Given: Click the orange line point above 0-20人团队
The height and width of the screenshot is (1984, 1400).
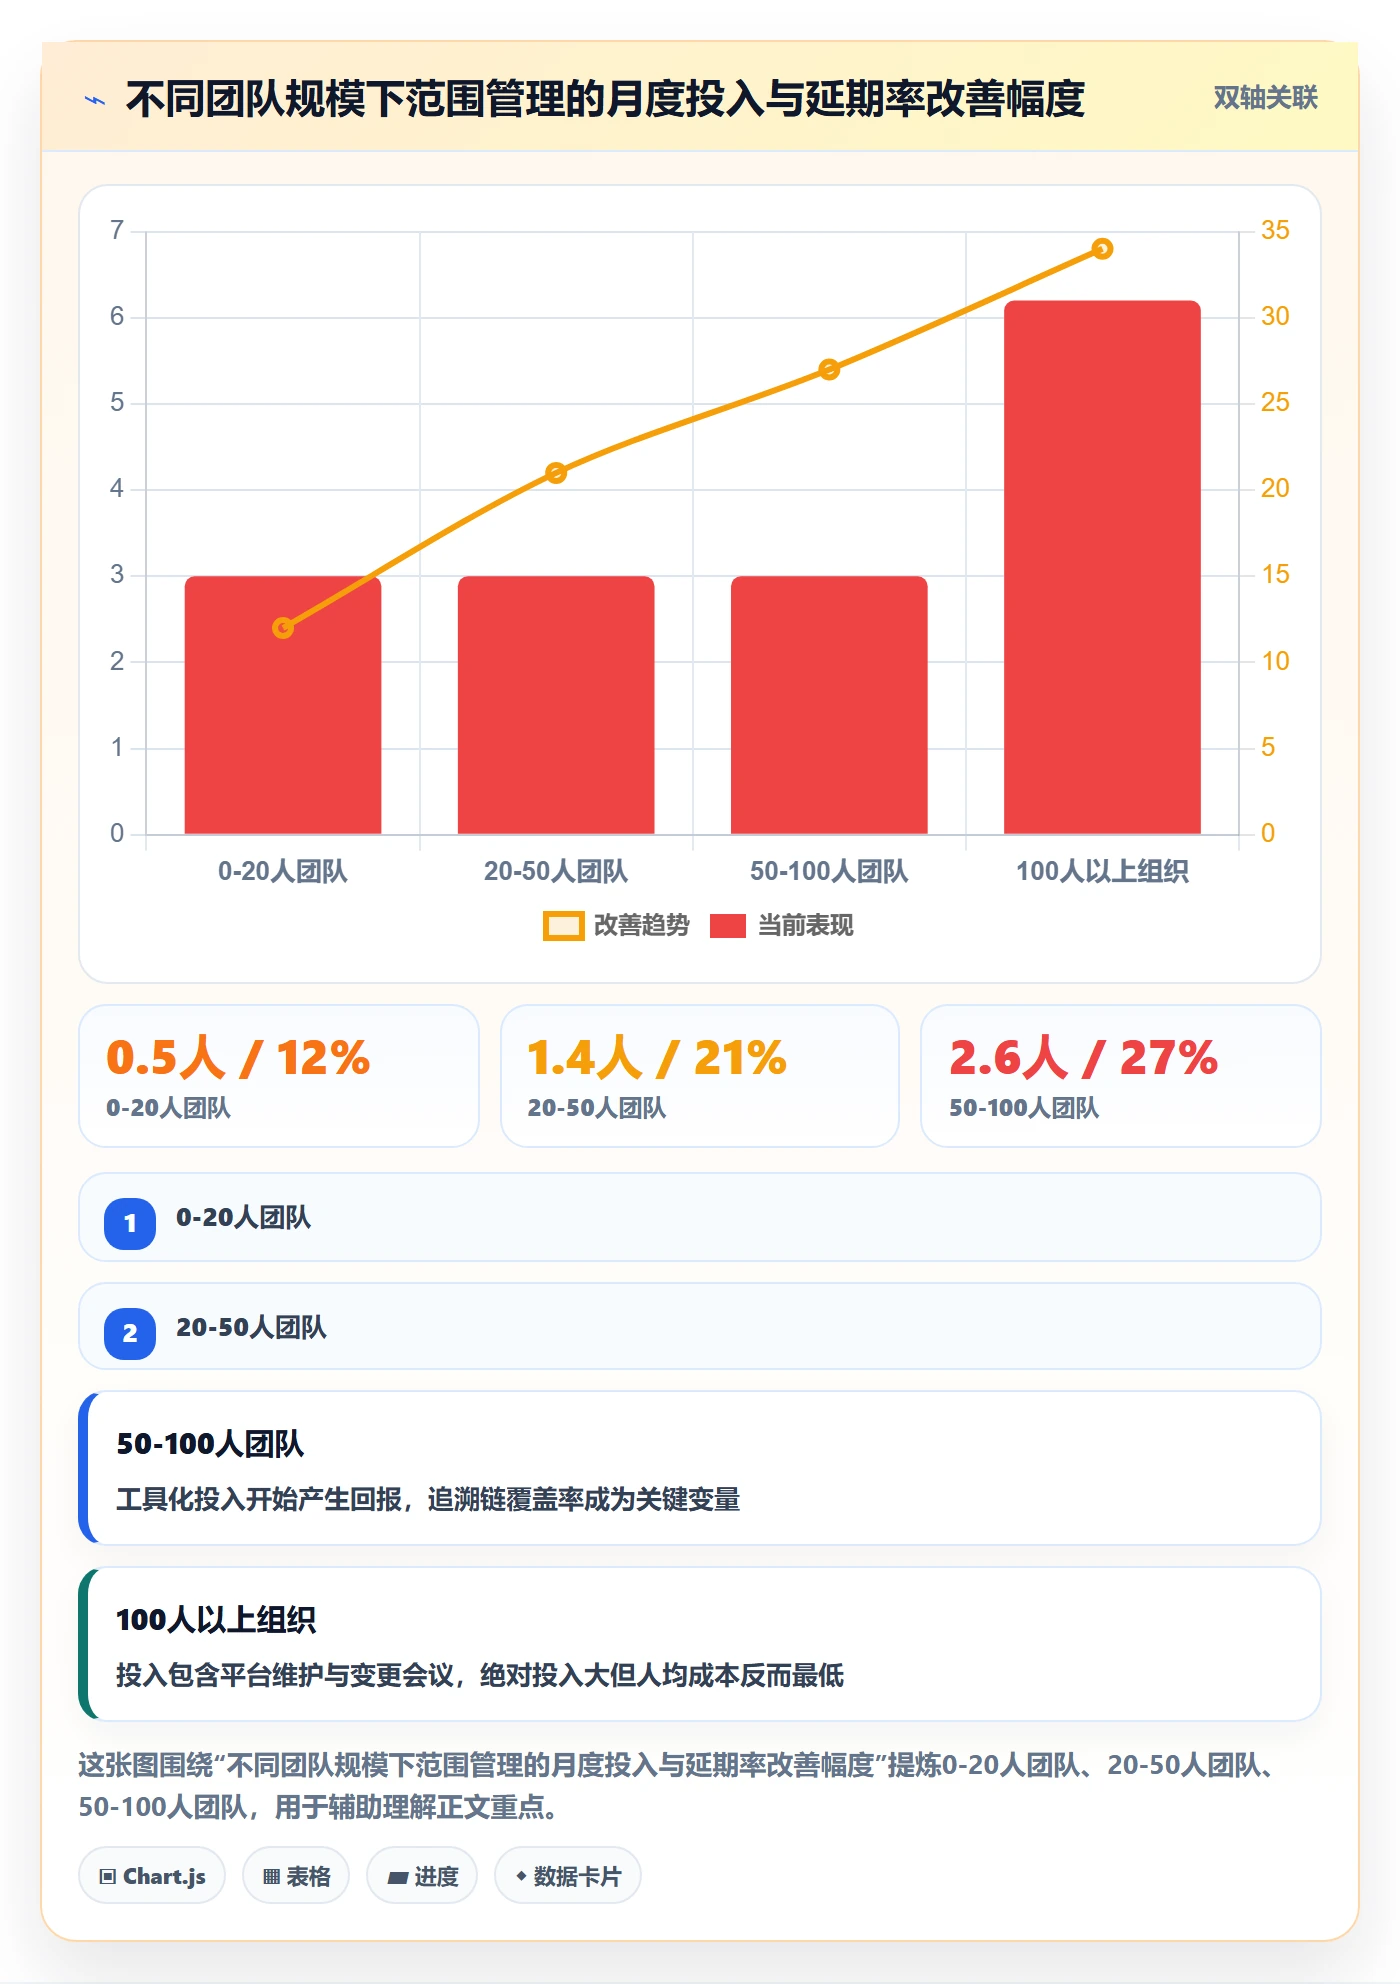Looking at the screenshot, I should tap(283, 628).
